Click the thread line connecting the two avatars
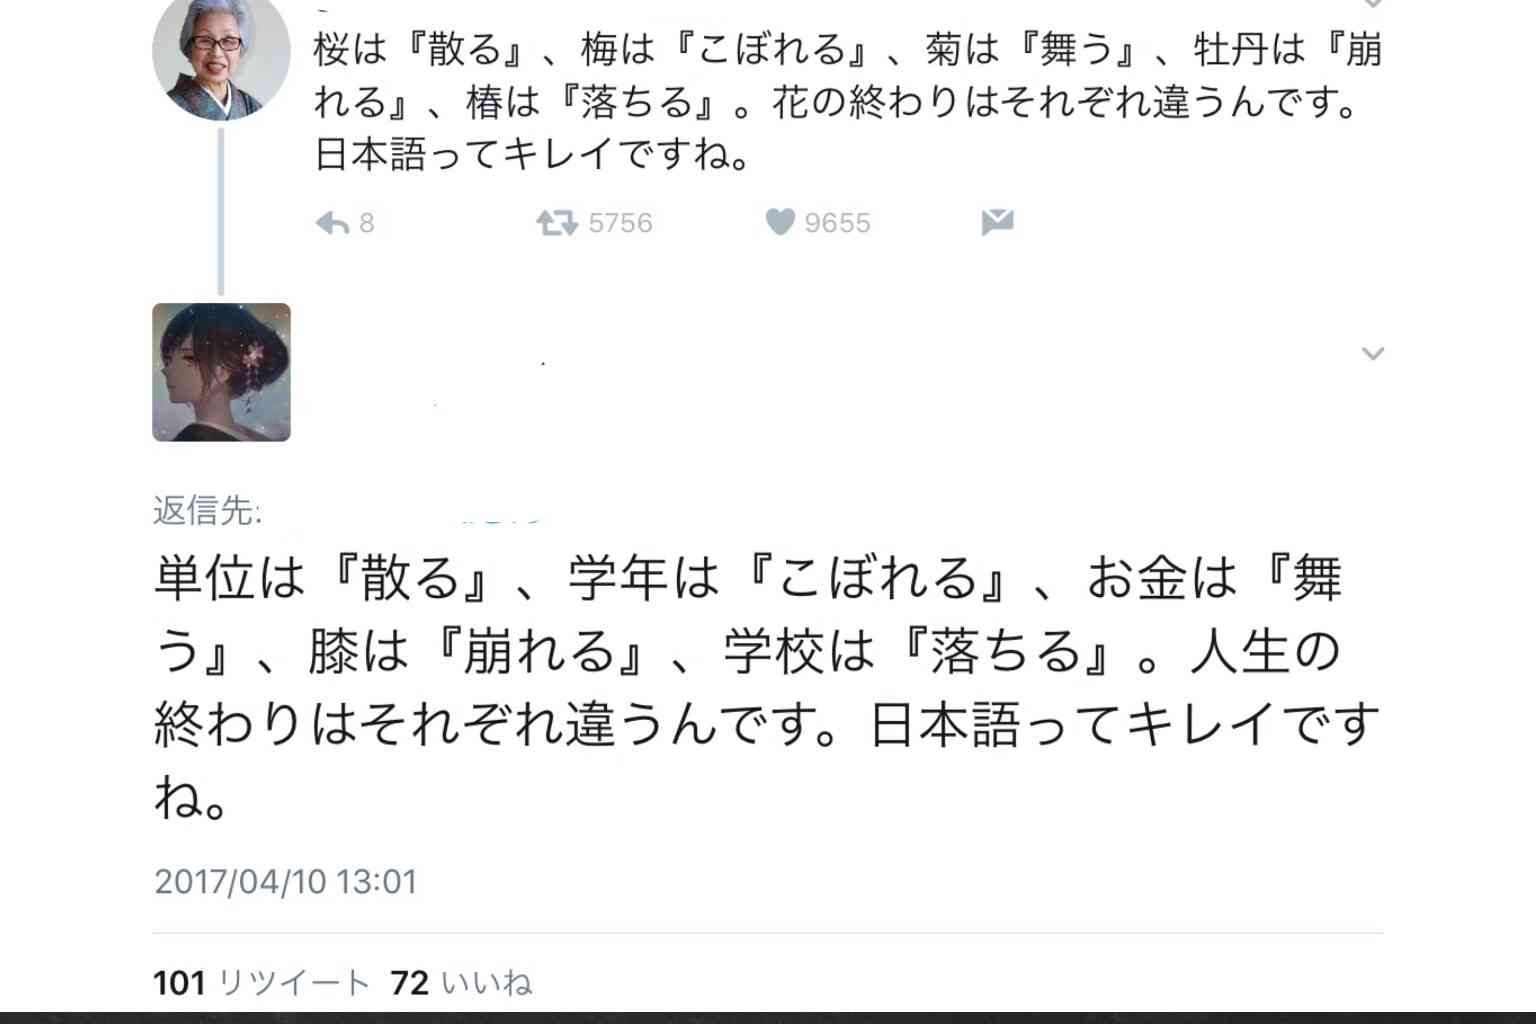This screenshot has height=1024, width=1536. click(221, 212)
